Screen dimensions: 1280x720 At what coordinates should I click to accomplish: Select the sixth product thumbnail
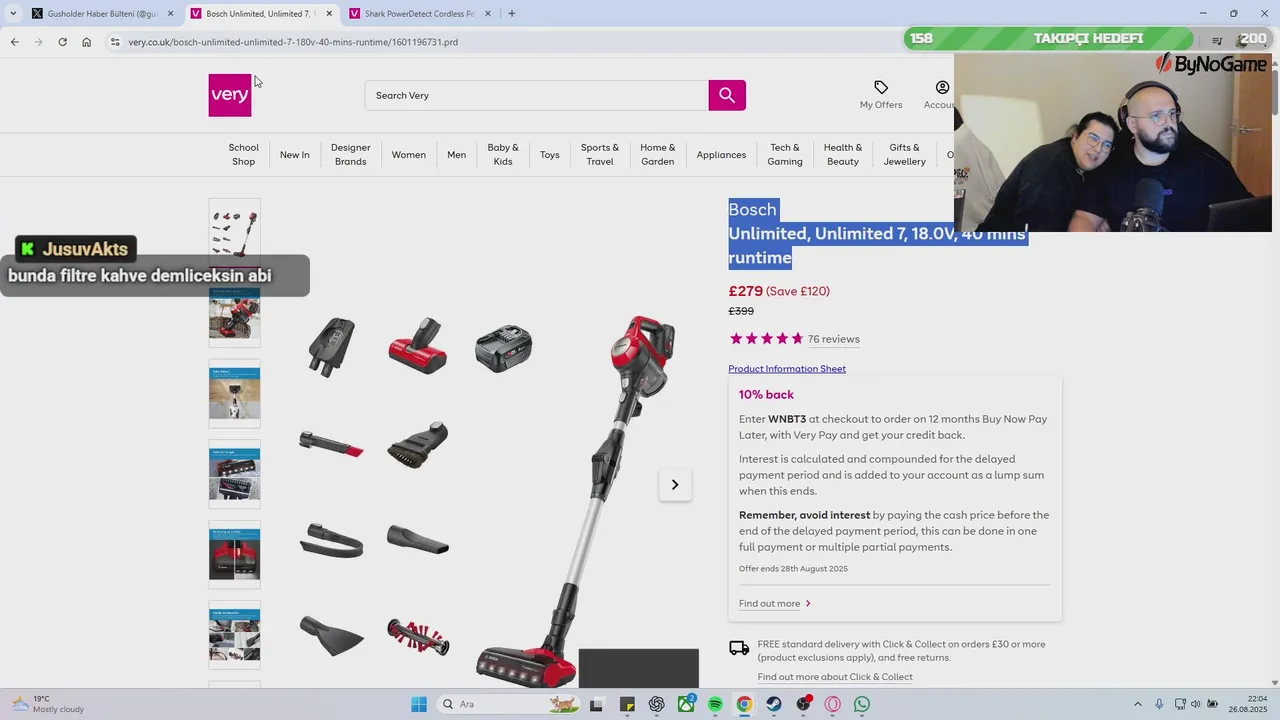tap(234, 635)
